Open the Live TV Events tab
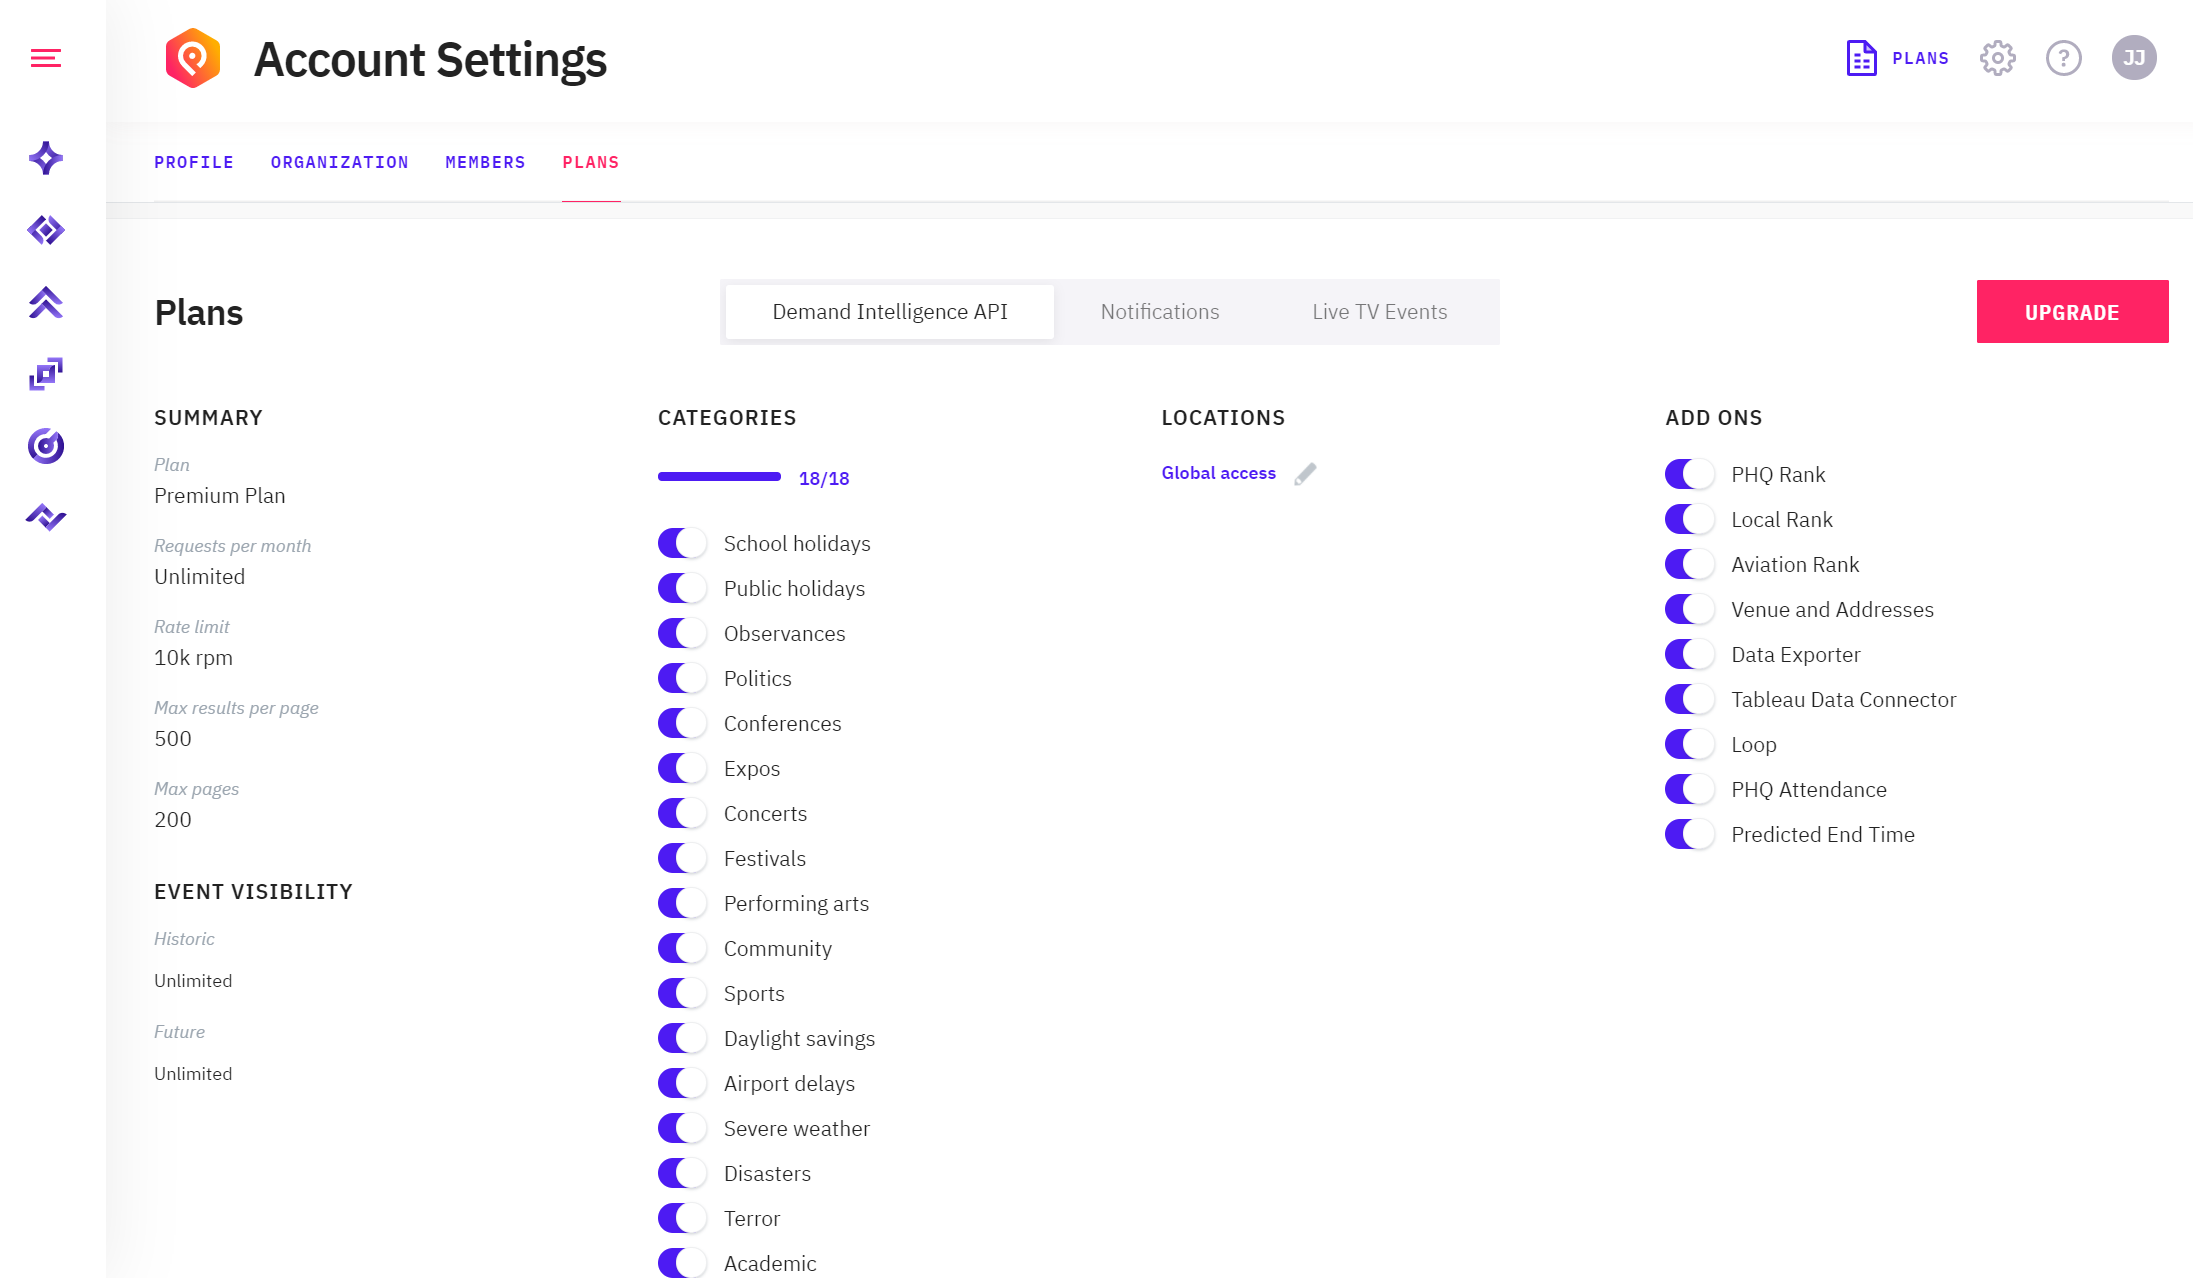 click(x=1379, y=312)
